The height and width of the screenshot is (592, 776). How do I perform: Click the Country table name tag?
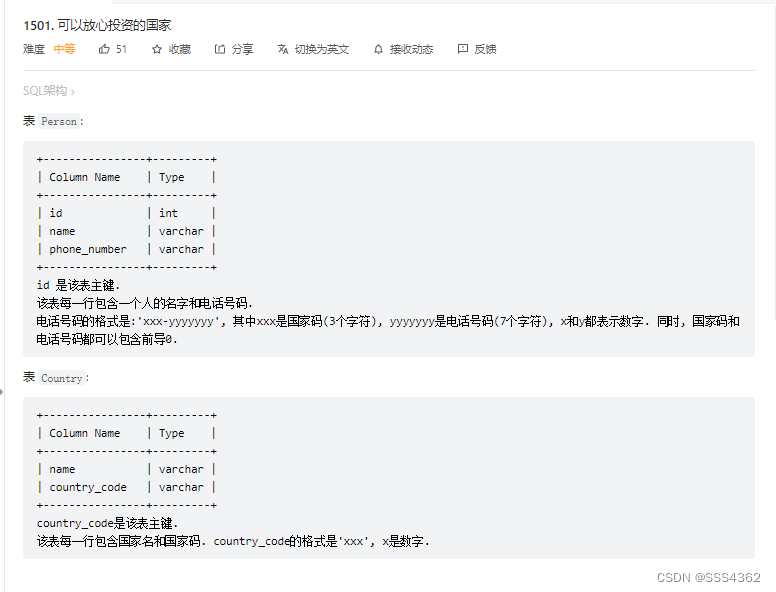(61, 378)
